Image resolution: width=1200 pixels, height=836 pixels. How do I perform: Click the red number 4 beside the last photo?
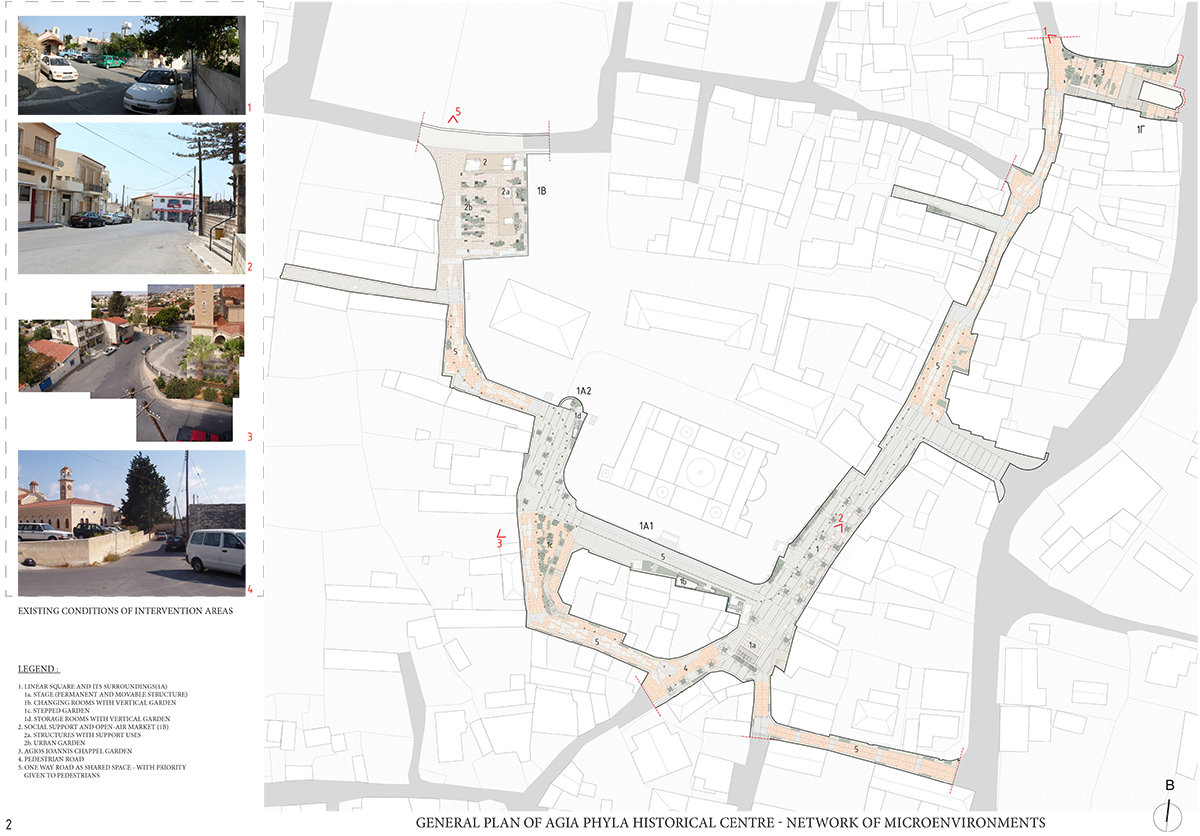pos(250,590)
